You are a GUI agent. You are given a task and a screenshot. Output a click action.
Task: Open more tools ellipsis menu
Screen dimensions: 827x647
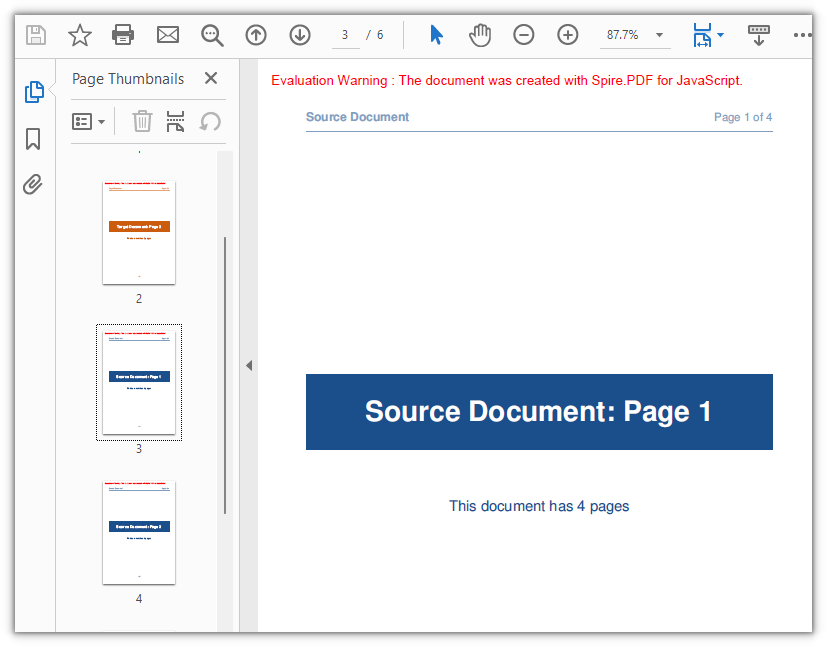click(803, 35)
